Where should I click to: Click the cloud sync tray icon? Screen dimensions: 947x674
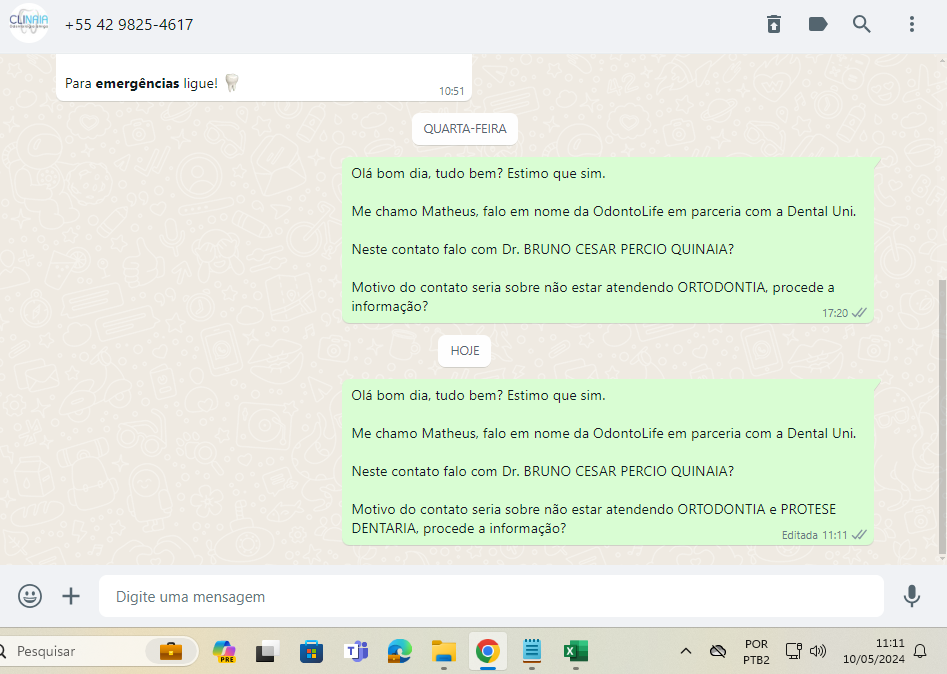717,651
